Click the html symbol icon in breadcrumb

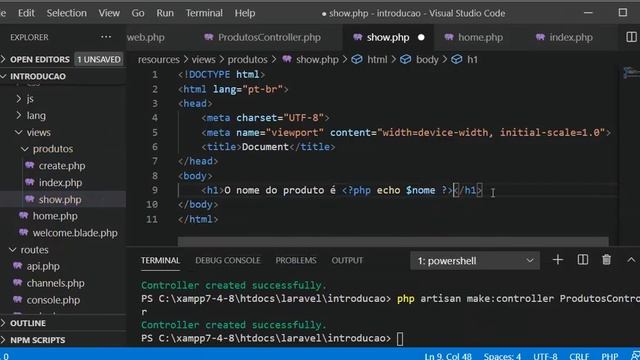point(357,59)
